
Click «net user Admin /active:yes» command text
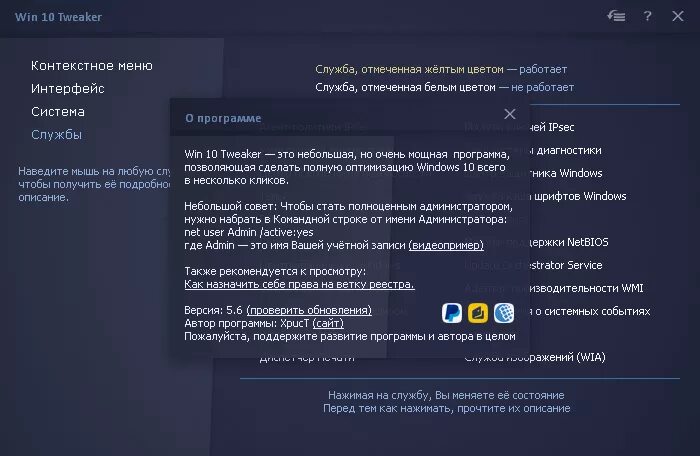pos(249,232)
